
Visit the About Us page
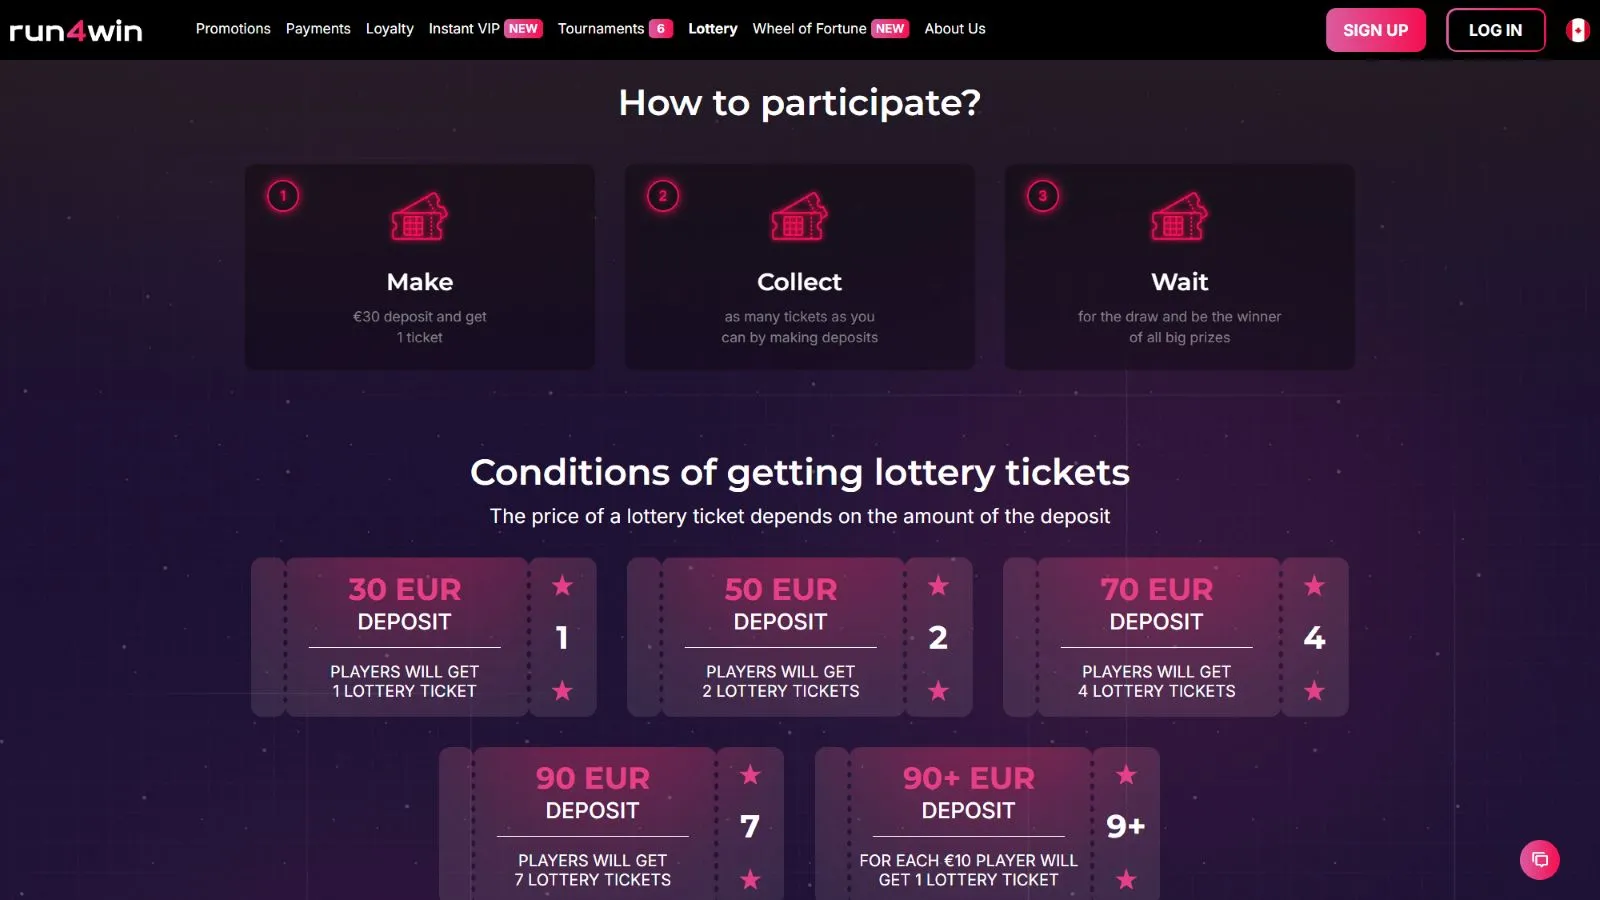pos(955,29)
